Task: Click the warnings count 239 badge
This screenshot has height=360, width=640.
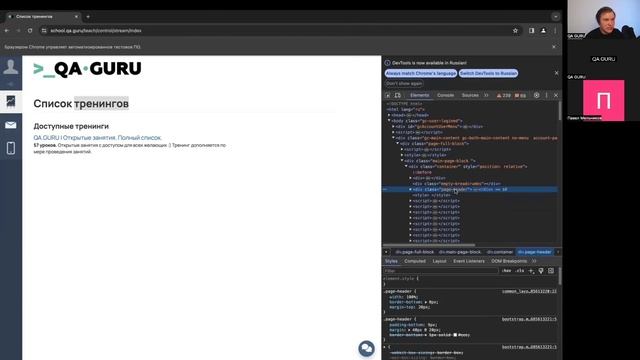Action: pos(504,95)
